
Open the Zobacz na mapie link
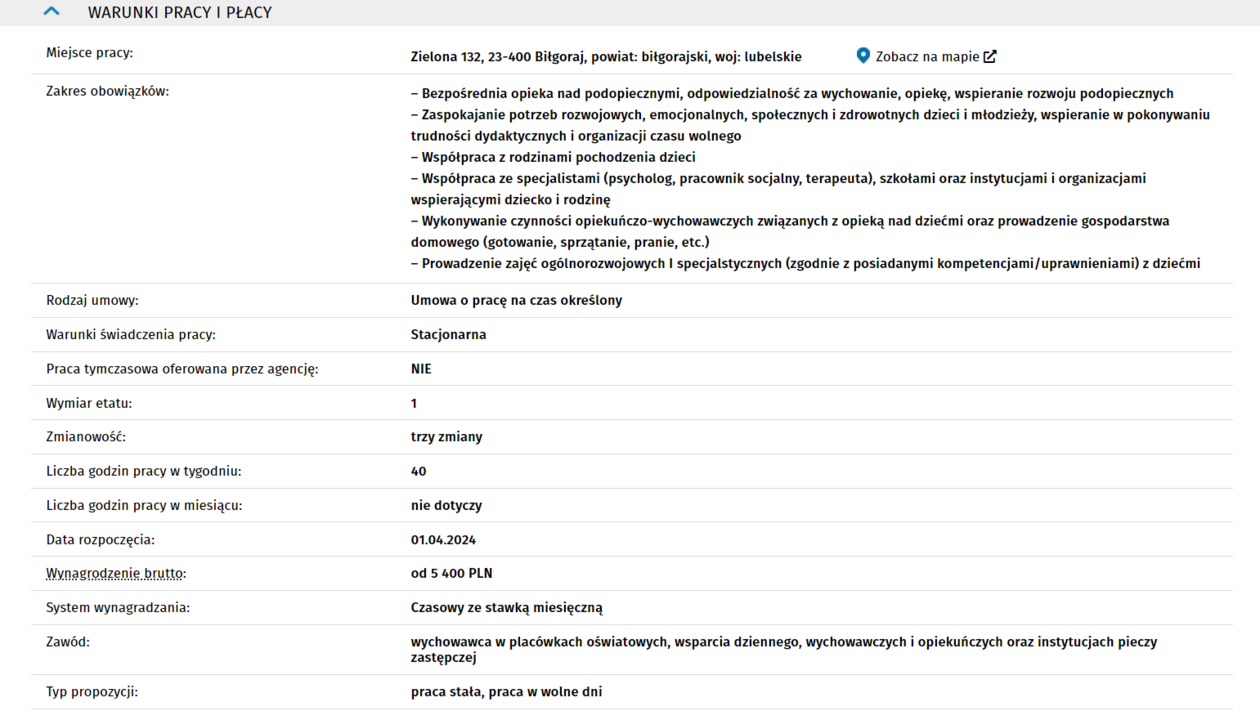(x=927, y=57)
